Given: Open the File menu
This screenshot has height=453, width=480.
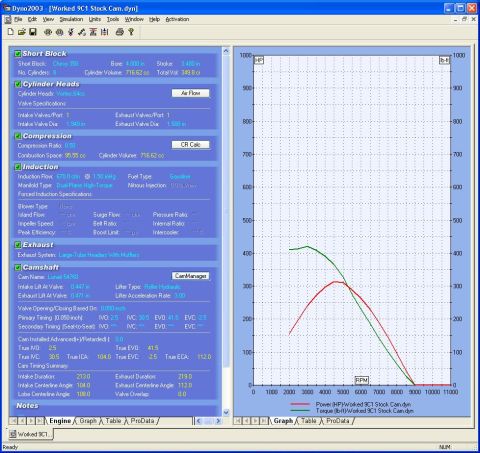Looking at the screenshot, I should (18, 19).
